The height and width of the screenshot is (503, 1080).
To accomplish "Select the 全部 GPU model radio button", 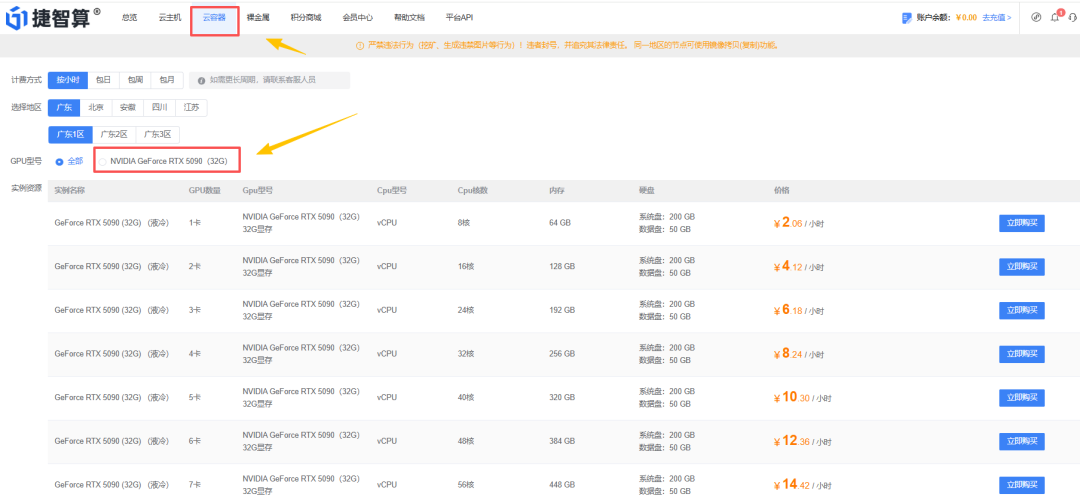I will (59, 162).
